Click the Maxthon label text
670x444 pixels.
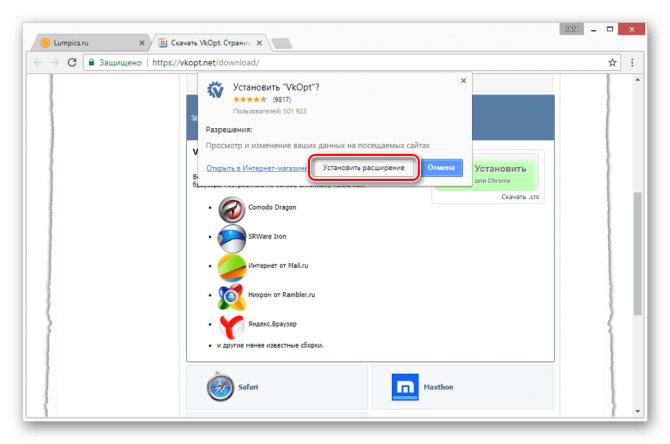click(x=438, y=387)
